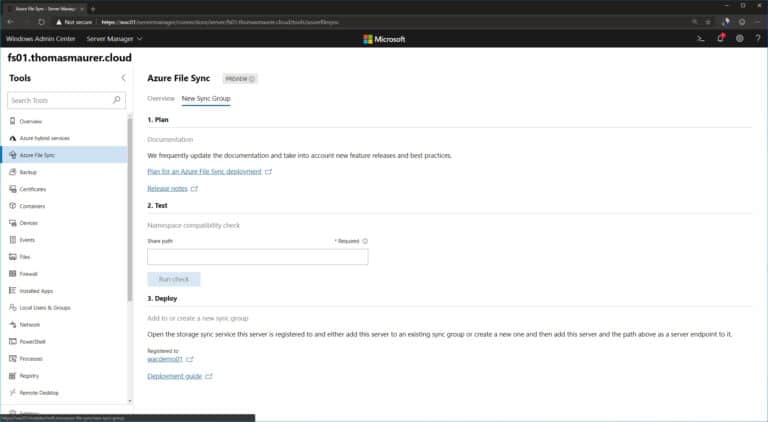
Task: Open the Backup tool icon
Action: 13,172
